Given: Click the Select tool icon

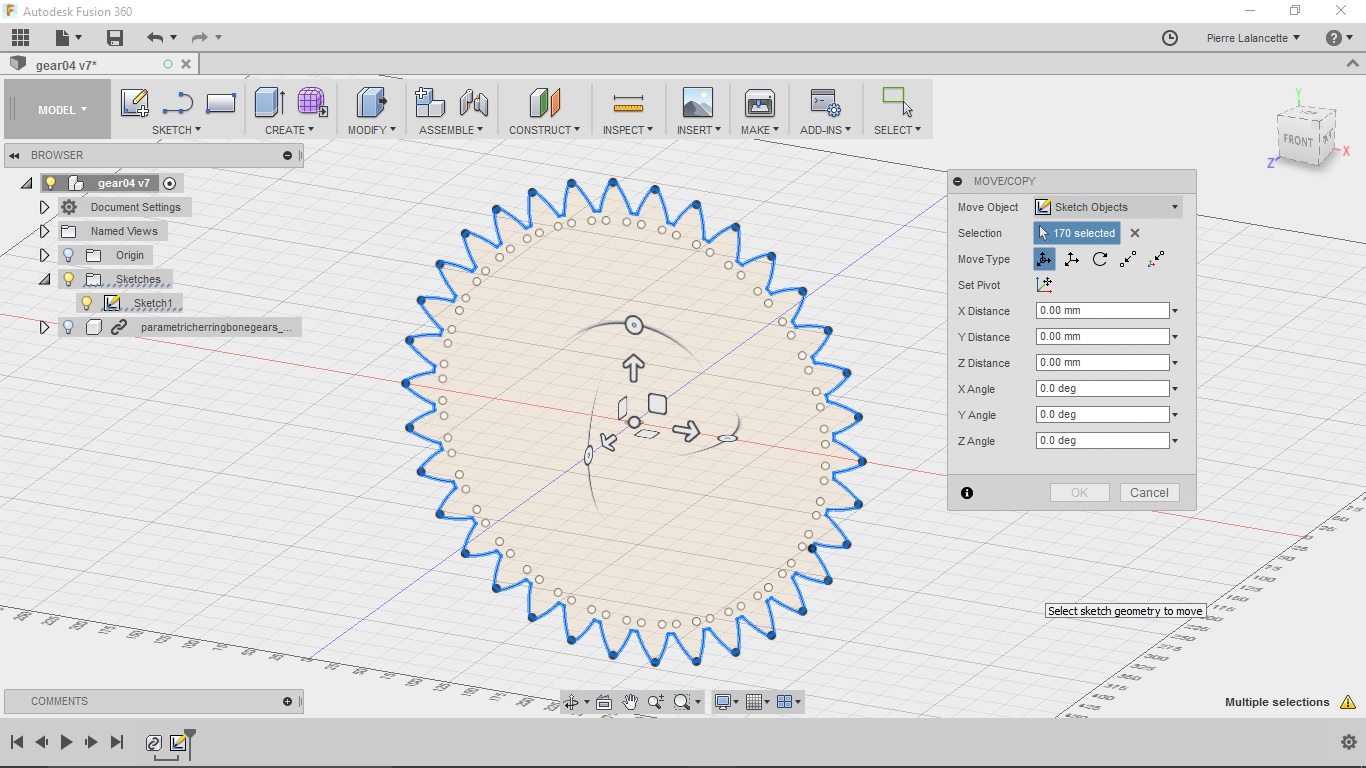Looking at the screenshot, I should coord(897,102).
